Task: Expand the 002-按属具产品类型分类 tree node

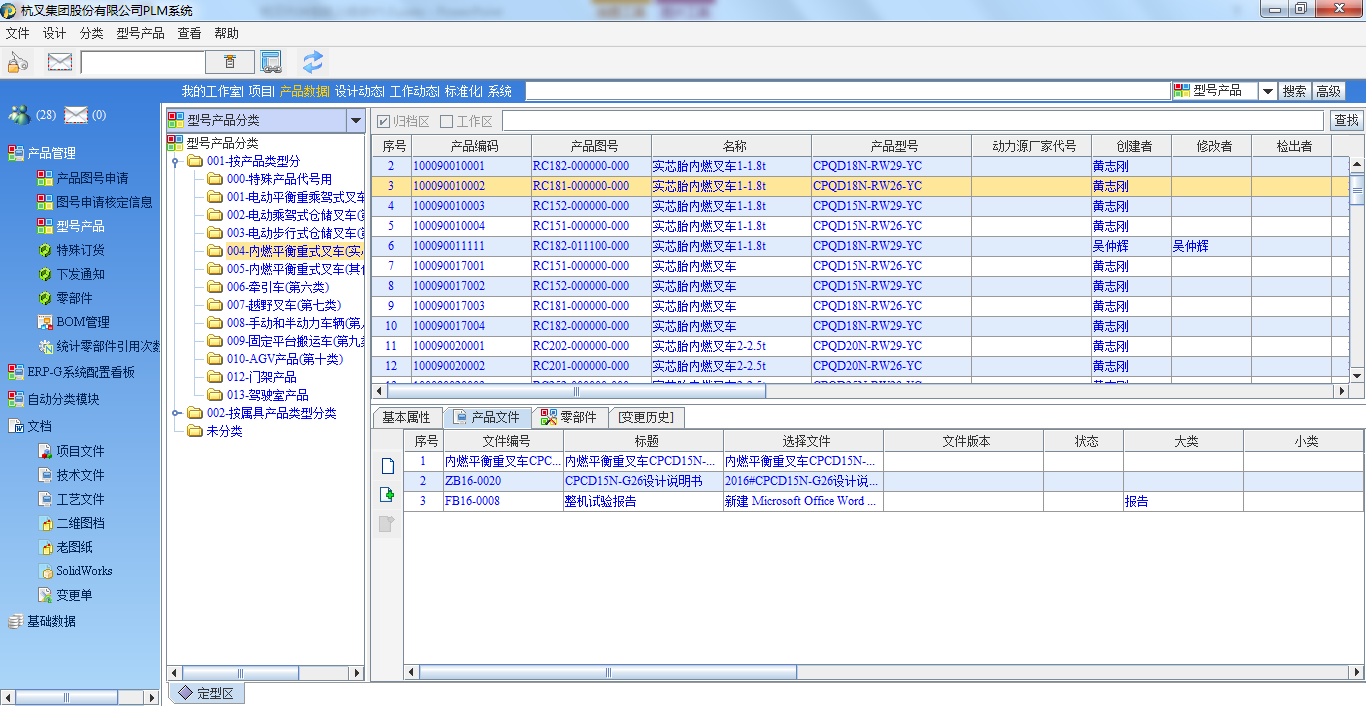Action: coord(176,413)
